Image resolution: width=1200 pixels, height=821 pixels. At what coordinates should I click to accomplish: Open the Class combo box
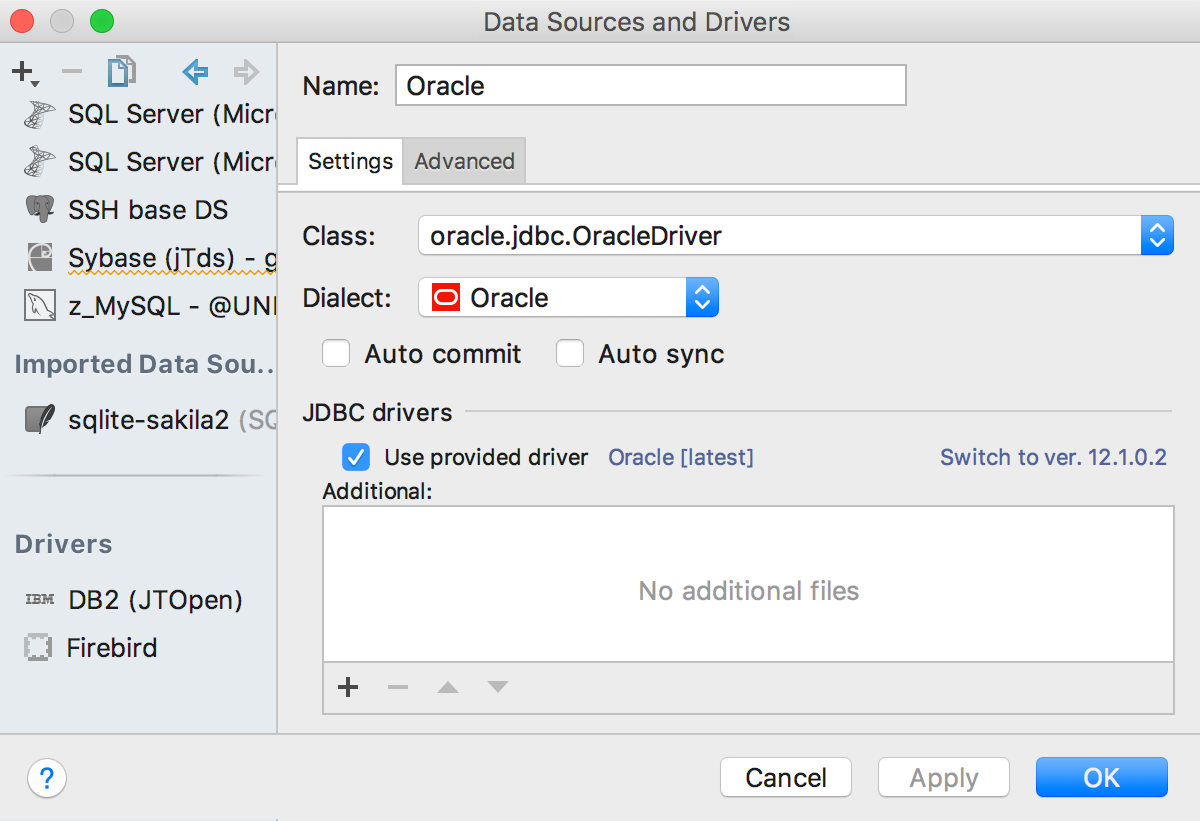coord(795,237)
